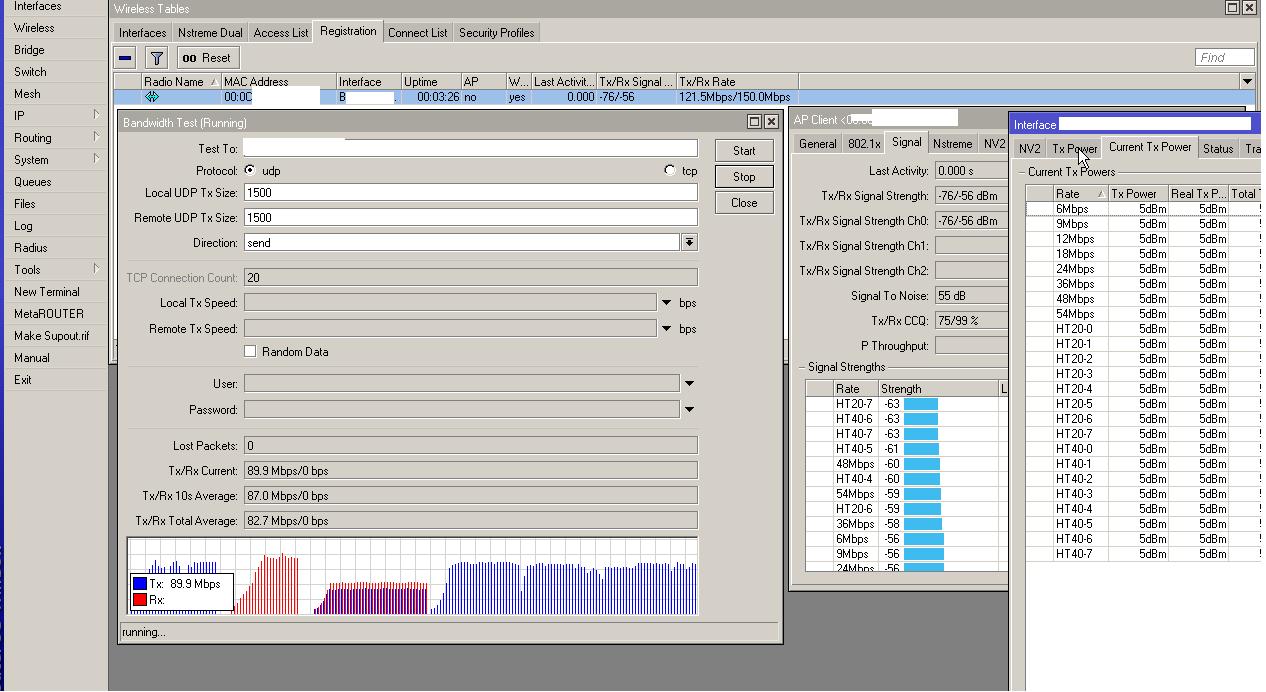This screenshot has height=692, width=1266.
Task: Sort registration table by Uptime column
Action: (x=431, y=82)
